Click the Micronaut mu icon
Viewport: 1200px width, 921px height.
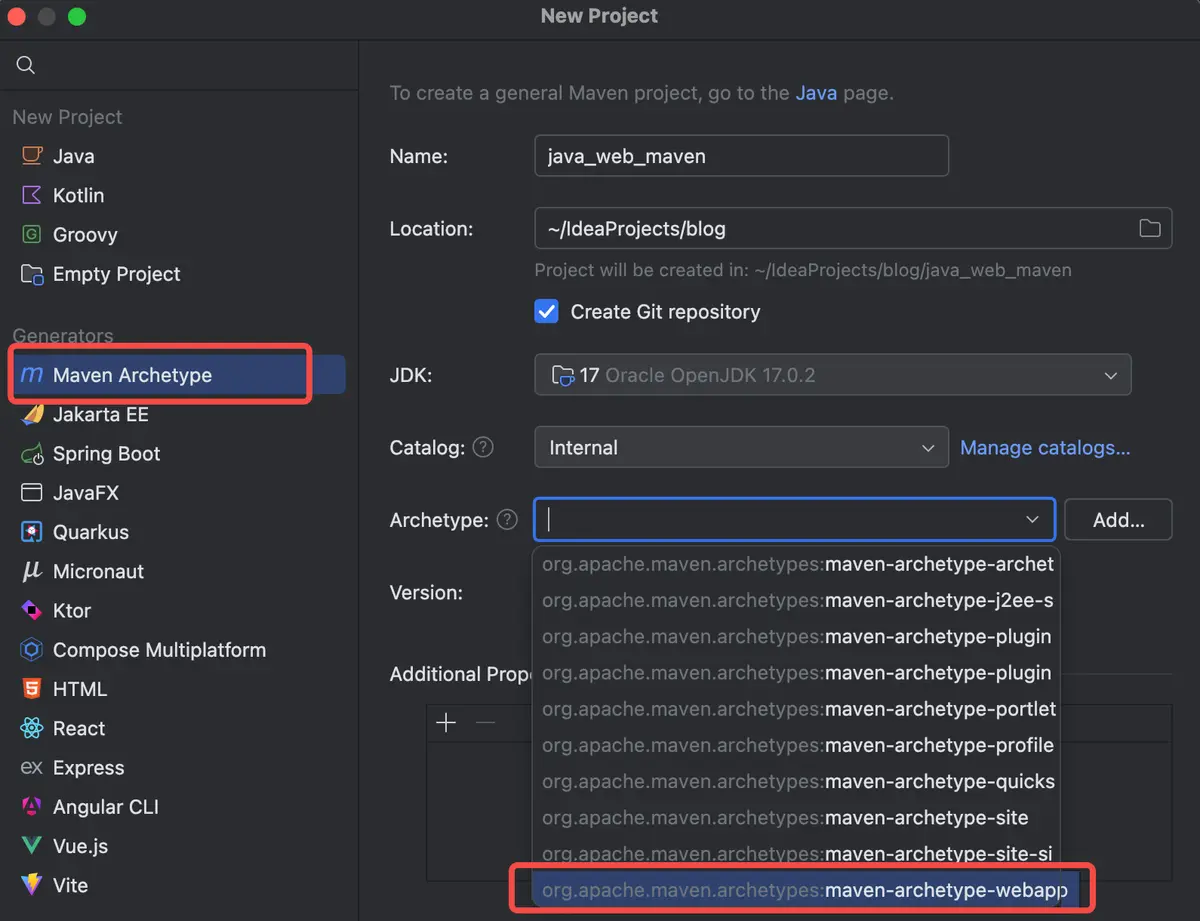32,571
